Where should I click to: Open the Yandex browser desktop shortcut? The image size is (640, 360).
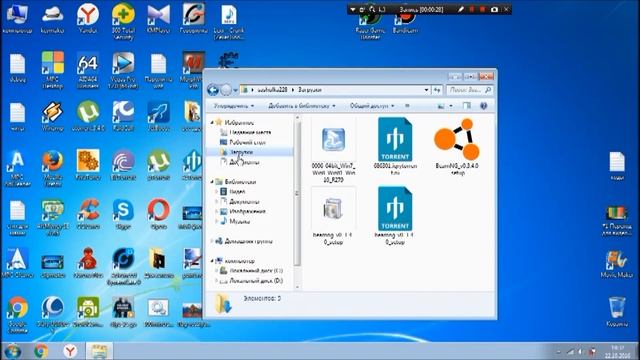tap(87, 18)
